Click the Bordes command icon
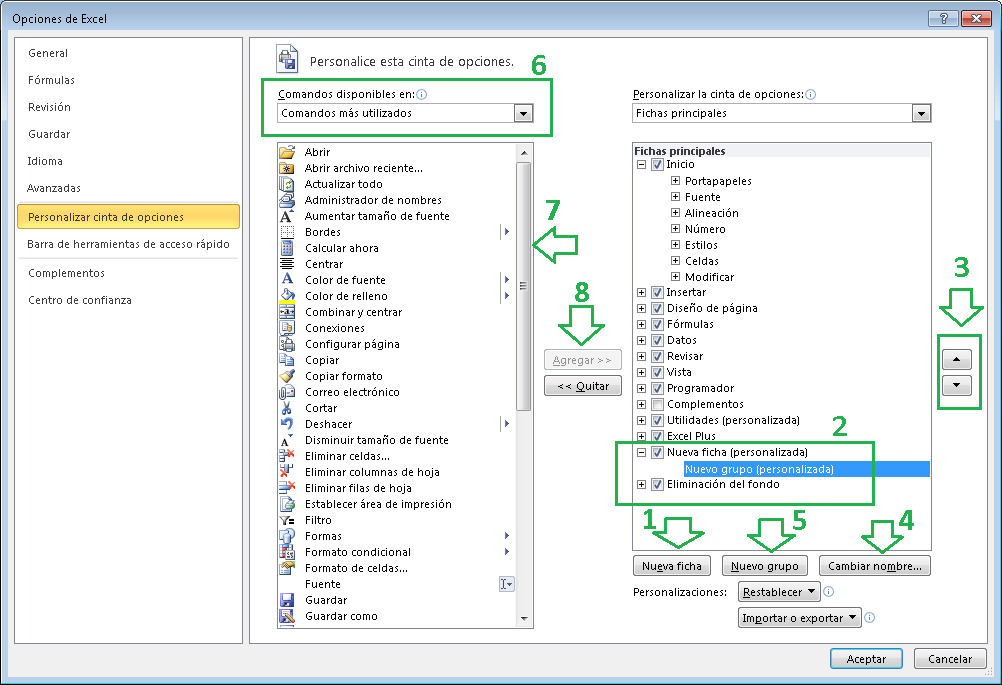 tap(287, 232)
